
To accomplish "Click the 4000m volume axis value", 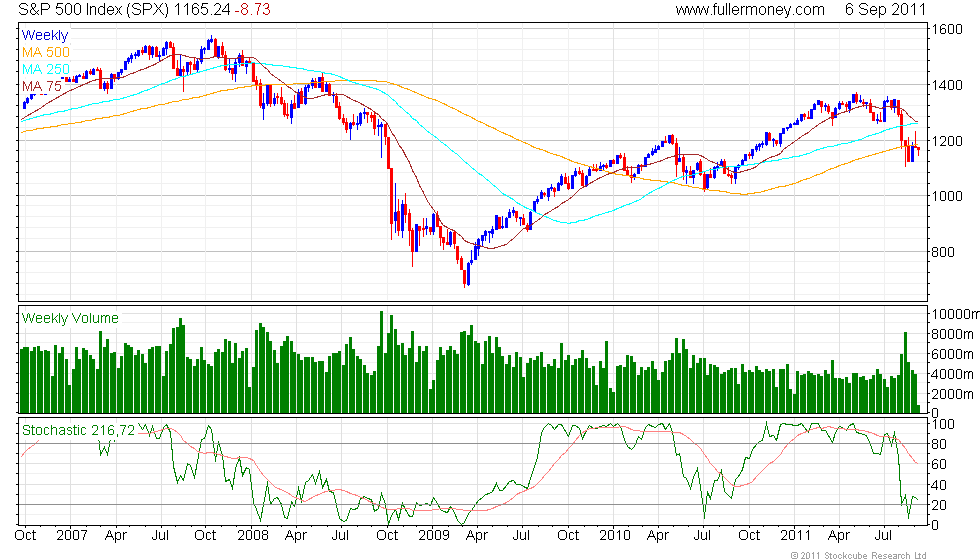I will (952, 374).
